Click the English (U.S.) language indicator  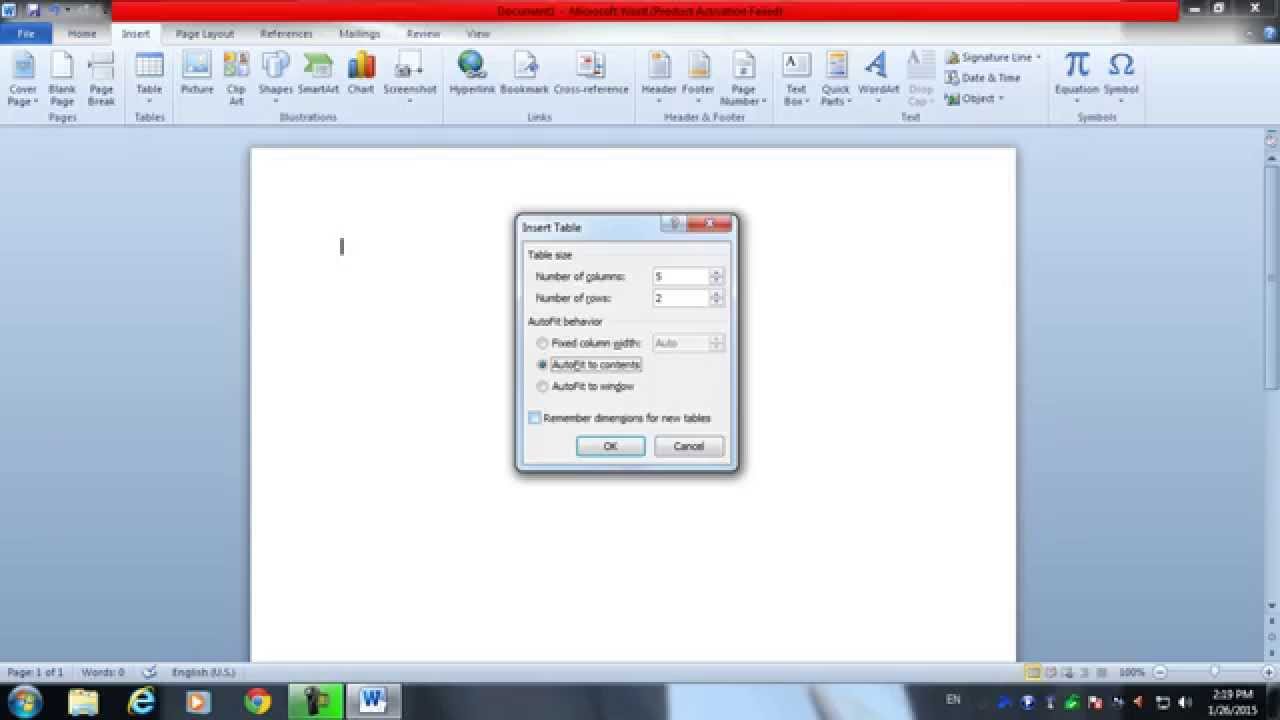click(204, 672)
